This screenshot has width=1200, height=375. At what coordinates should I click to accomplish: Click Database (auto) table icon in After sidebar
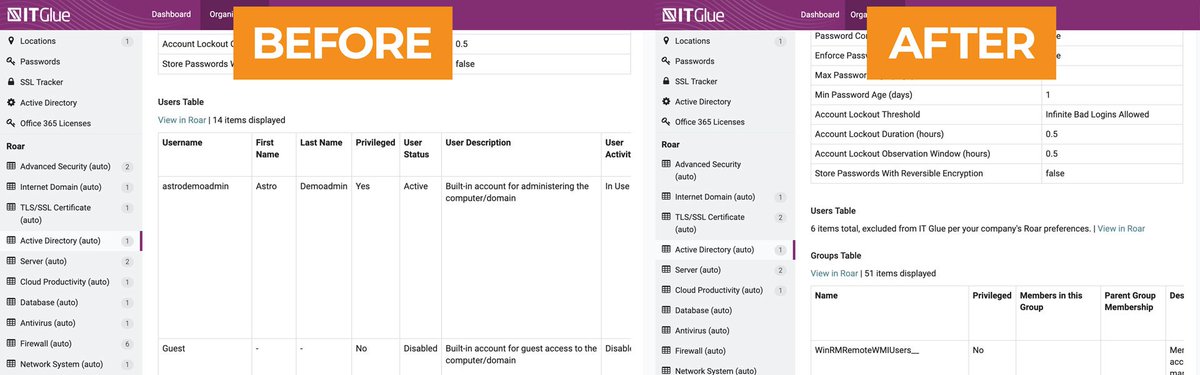coord(666,311)
